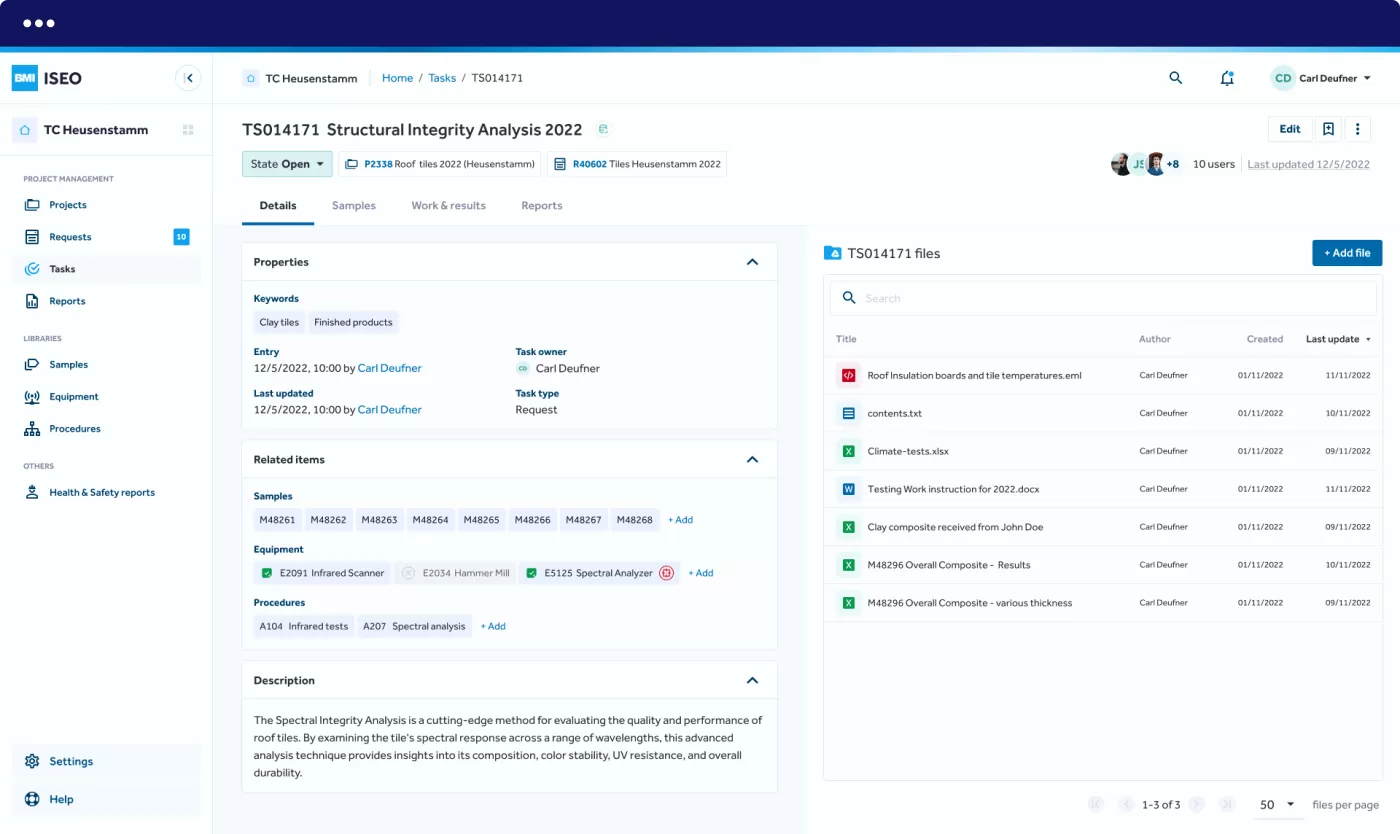The image size is (1400, 834).
Task: Toggle the E2091 Infrared Scanner checkbox
Action: (267, 573)
